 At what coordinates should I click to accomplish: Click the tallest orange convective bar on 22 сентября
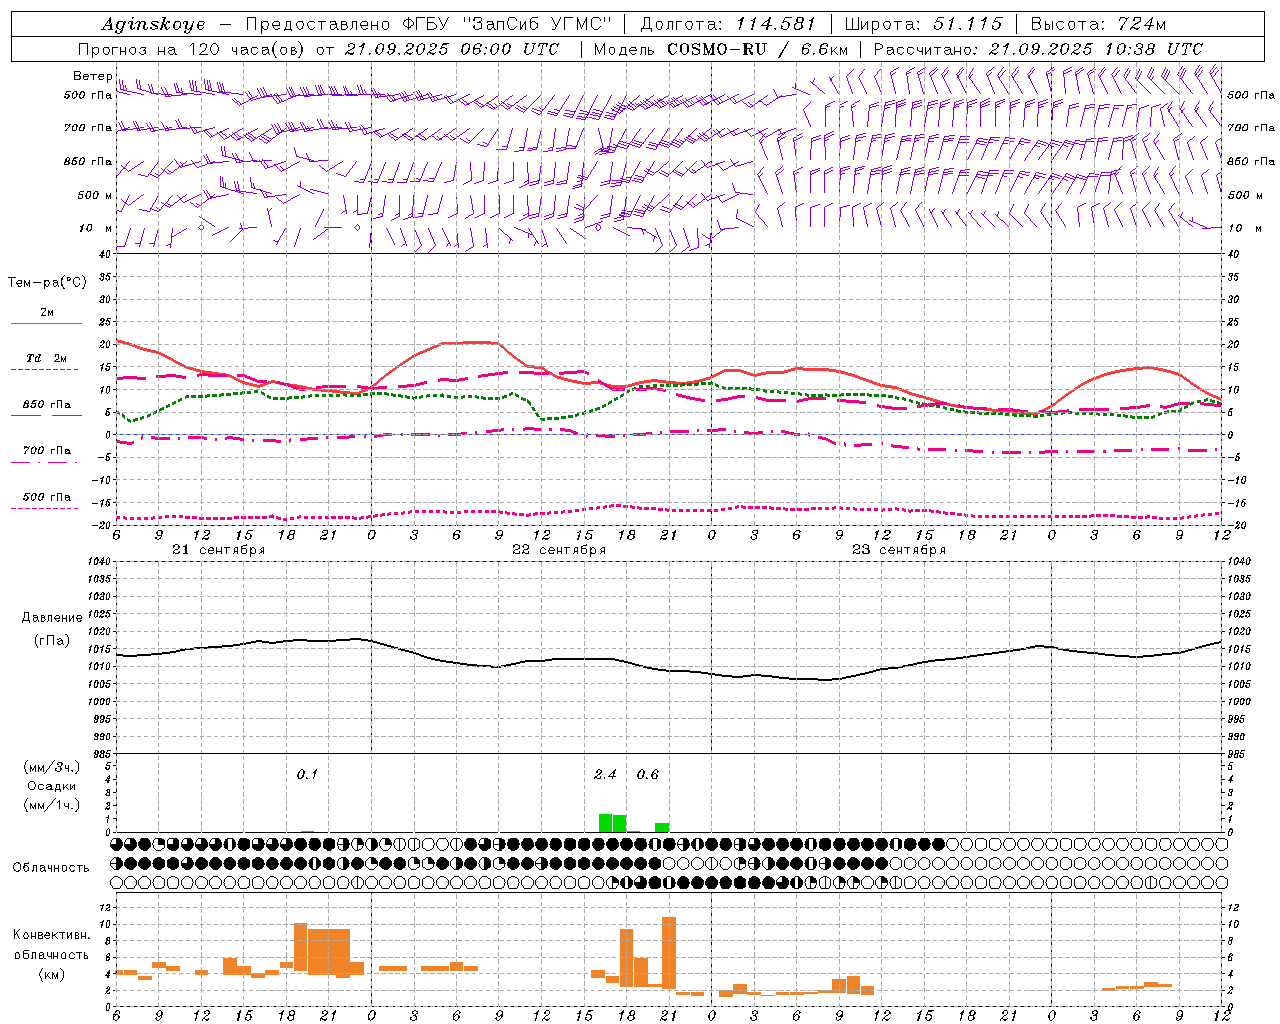tap(669, 953)
